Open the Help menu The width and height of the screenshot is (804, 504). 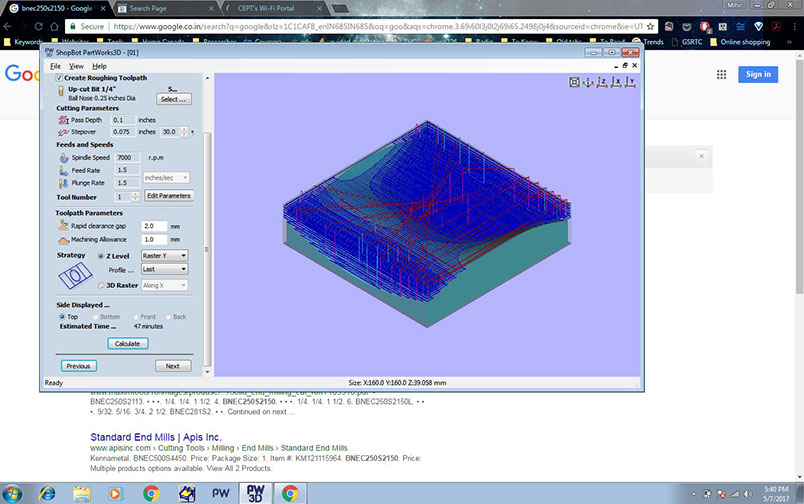point(99,66)
